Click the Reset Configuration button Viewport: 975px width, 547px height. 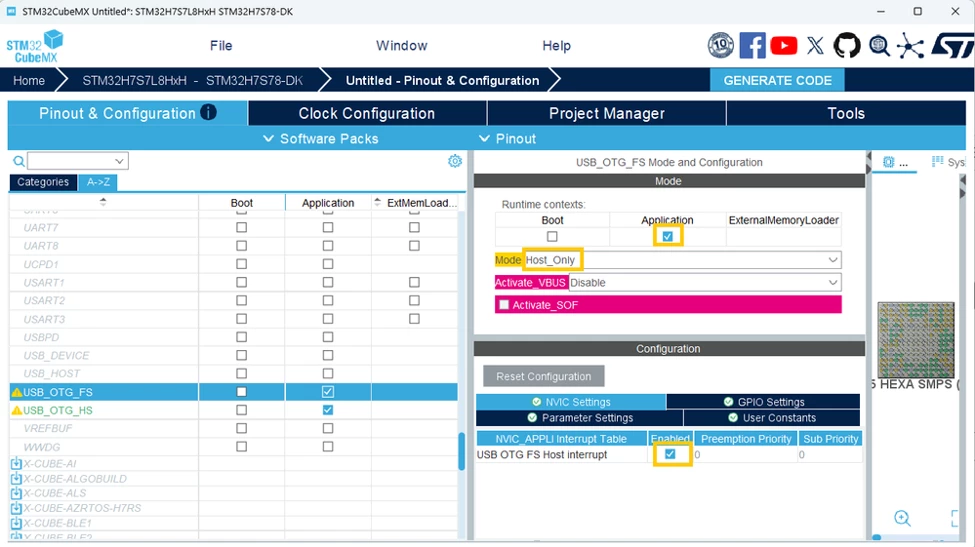(x=543, y=376)
